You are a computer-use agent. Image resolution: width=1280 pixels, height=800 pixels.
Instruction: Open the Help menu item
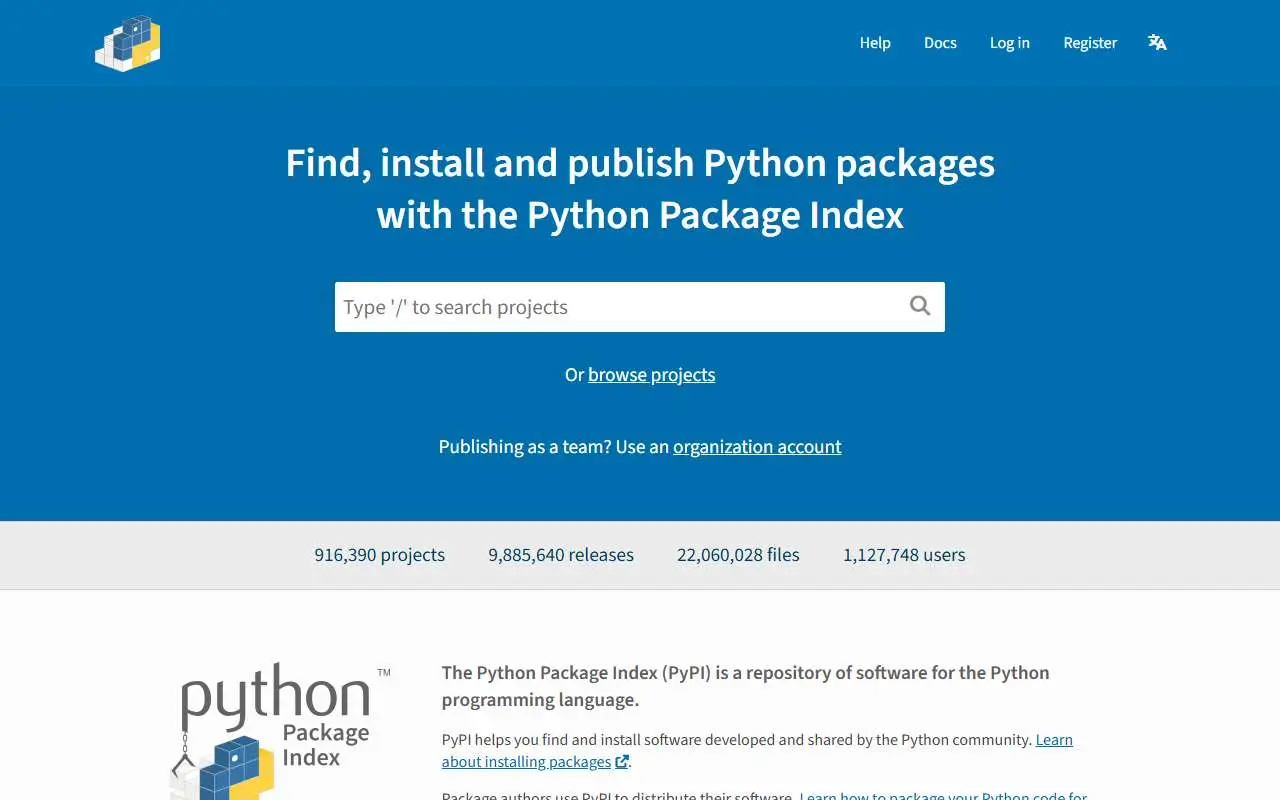pos(875,43)
